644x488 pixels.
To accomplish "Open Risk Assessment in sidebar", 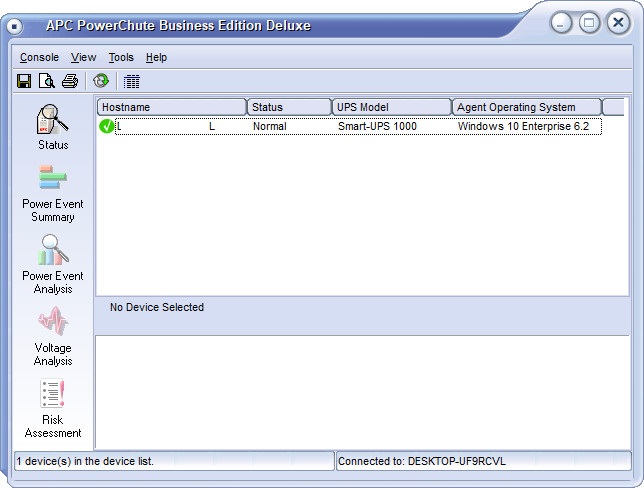I will click(x=53, y=409).
